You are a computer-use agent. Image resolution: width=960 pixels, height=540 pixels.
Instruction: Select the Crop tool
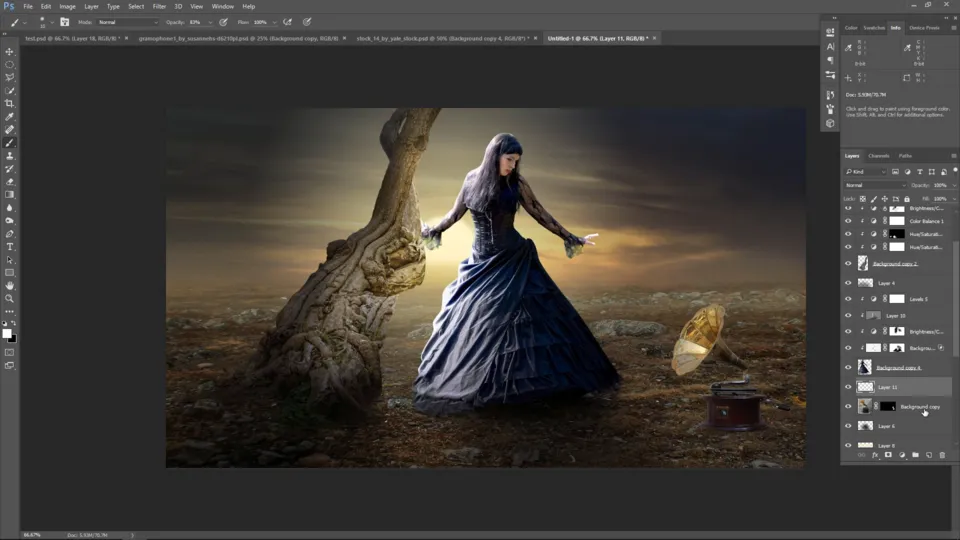coord(9,103)
